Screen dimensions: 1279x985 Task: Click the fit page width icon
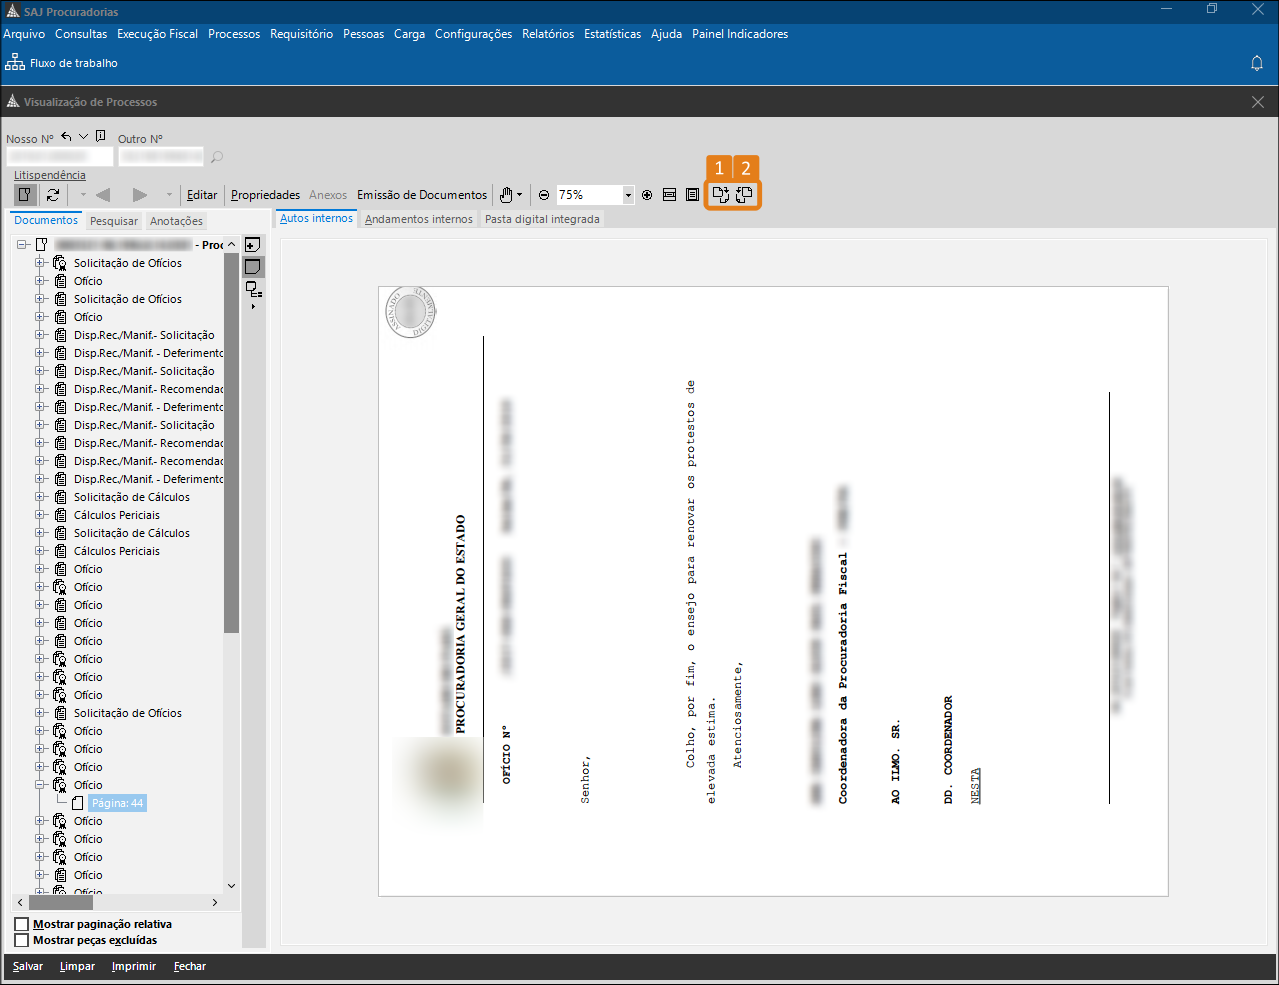(670, 195)
